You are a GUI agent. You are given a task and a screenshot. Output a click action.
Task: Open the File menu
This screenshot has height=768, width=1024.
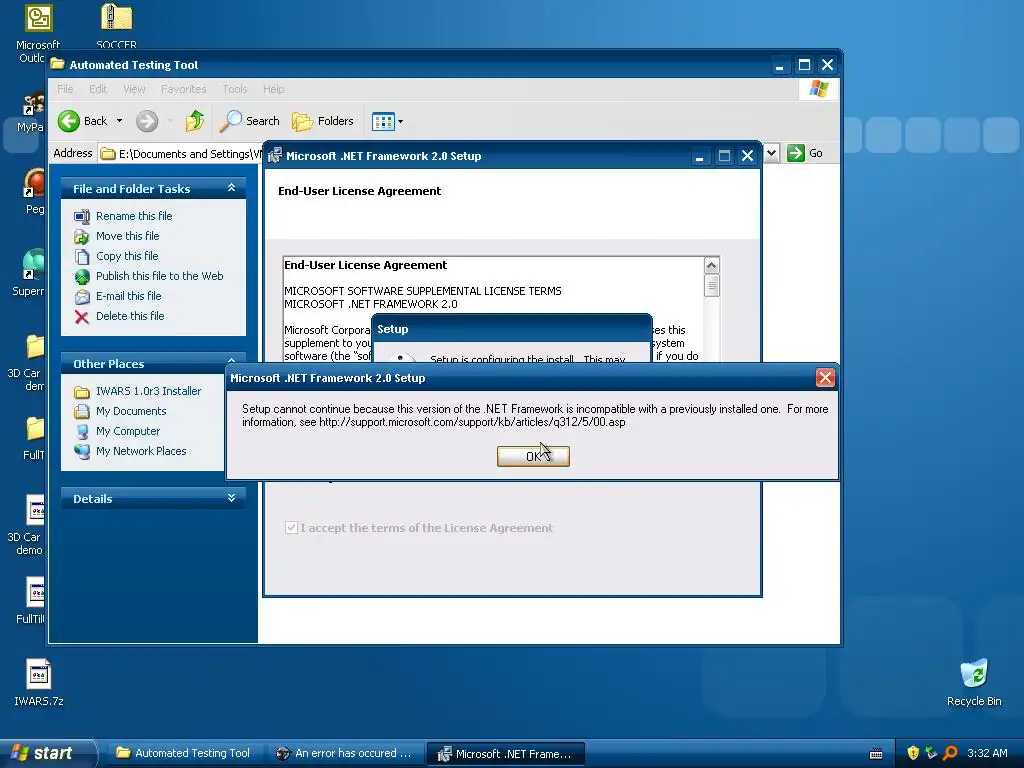(65, 89)
